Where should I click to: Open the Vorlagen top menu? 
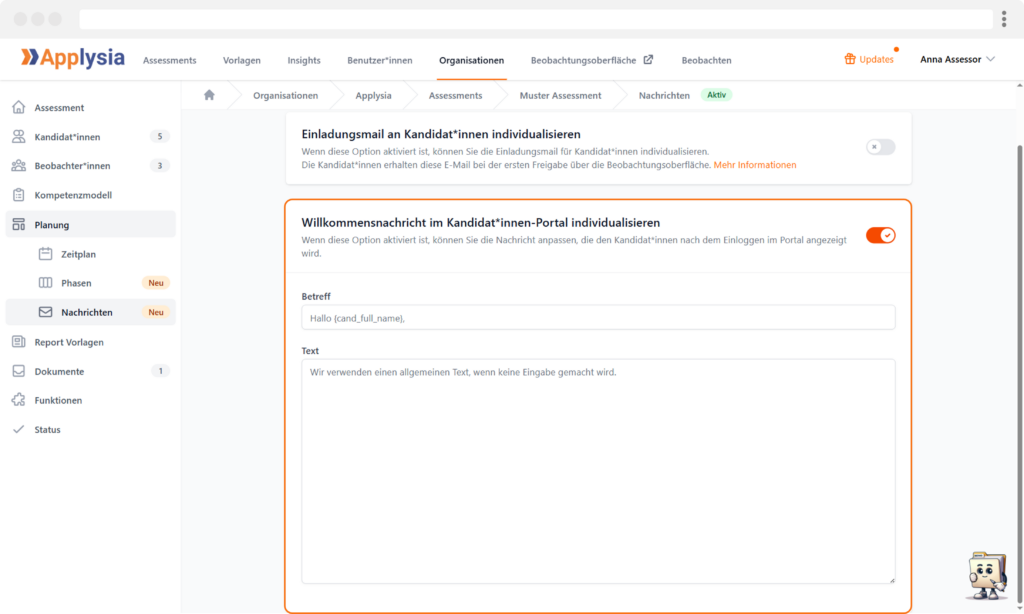tap(242, 60)
